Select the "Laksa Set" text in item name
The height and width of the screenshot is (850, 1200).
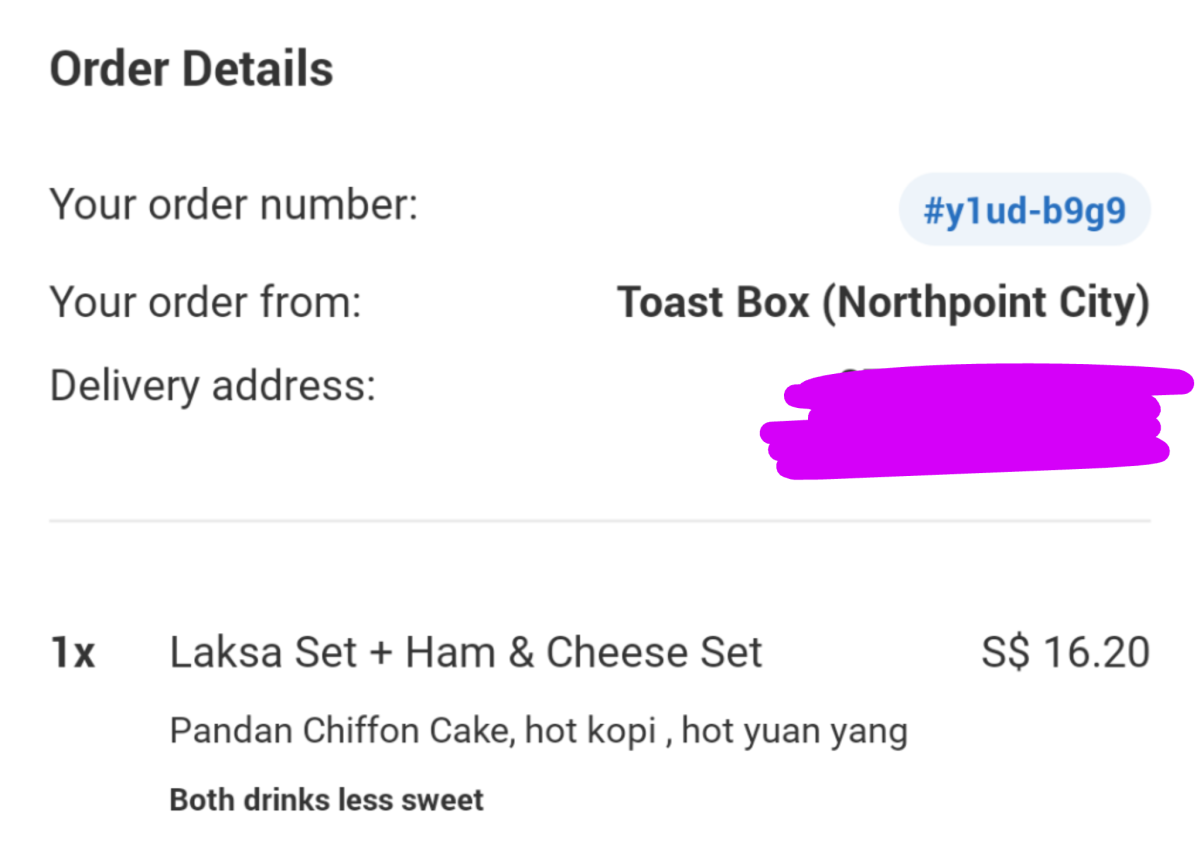[263, 653]
